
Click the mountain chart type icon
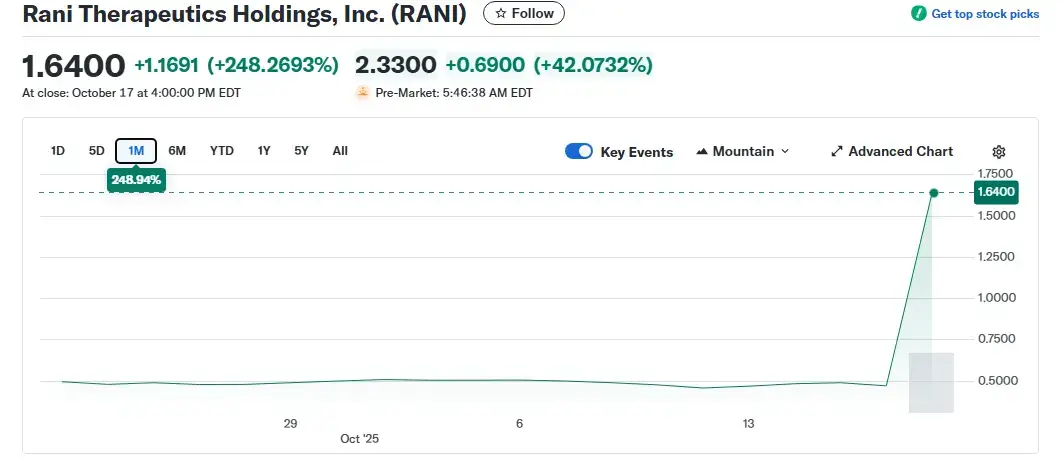(702, 152)
